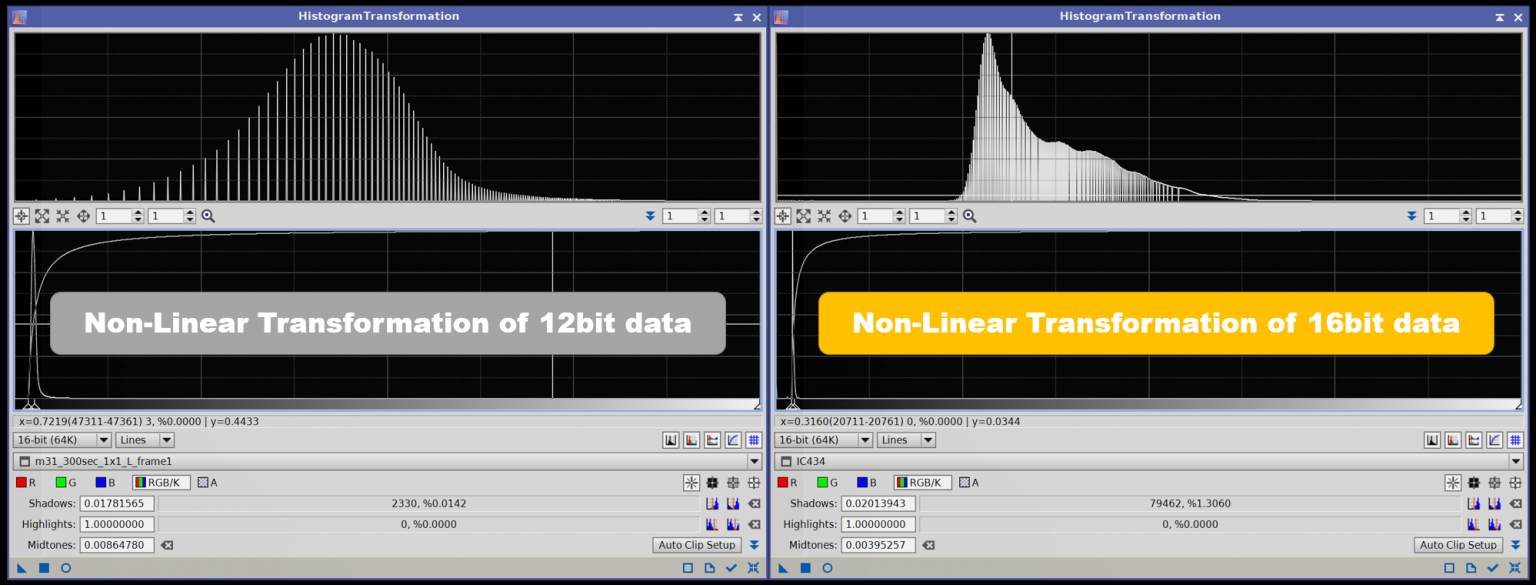Open the m31_300sec_1x1_L_frame1 view selector dropdown
Image resolution: width=1536 pixels, height=585 pixels.
(753, 461)
